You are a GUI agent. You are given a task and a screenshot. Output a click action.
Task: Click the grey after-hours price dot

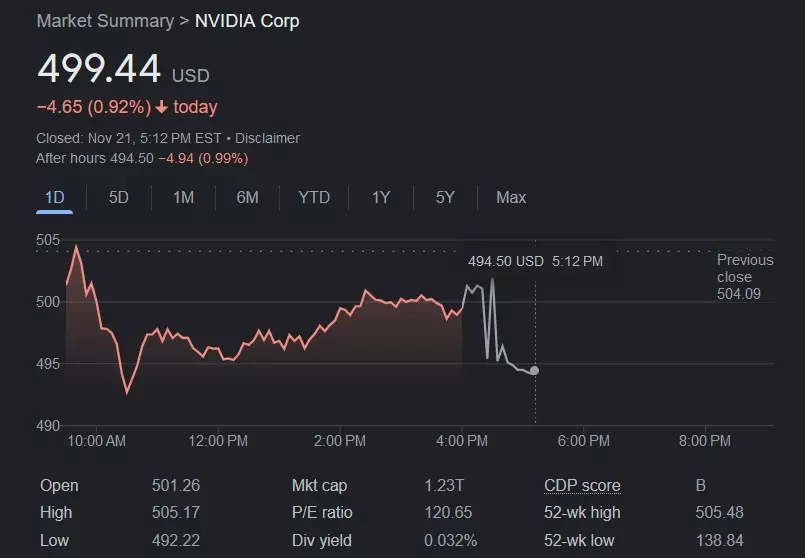(x=535, y=370)
